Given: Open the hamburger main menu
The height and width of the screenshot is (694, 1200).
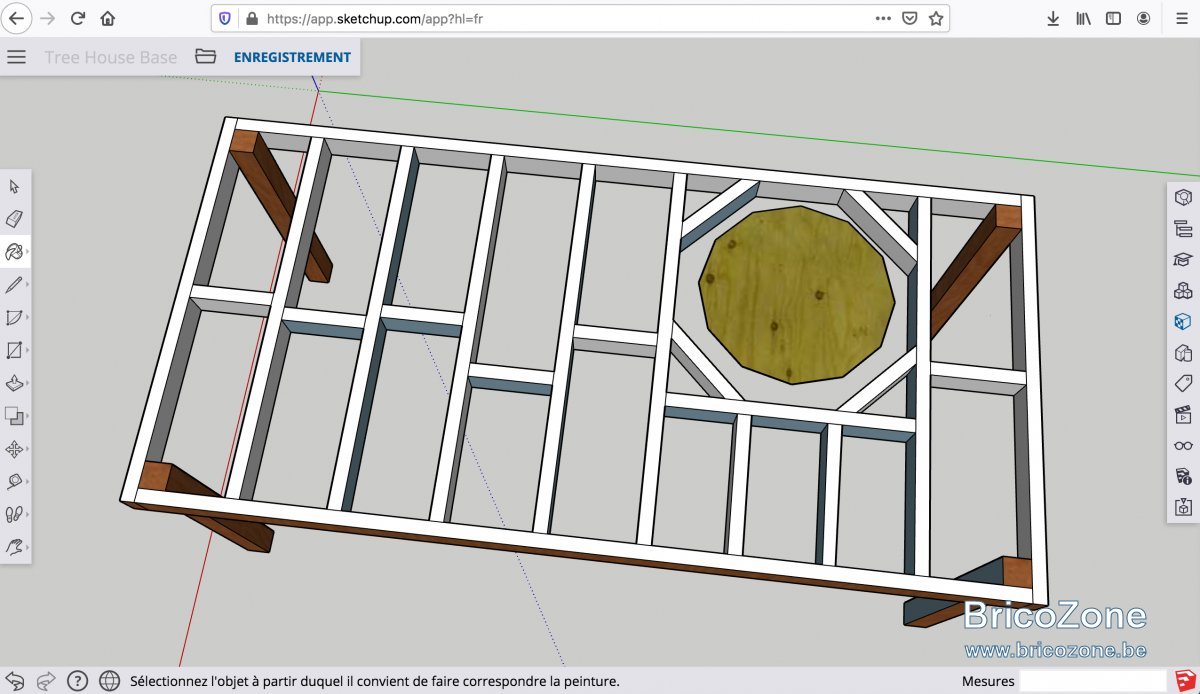Looking at the screenshot, I should [x=16, y=57].
